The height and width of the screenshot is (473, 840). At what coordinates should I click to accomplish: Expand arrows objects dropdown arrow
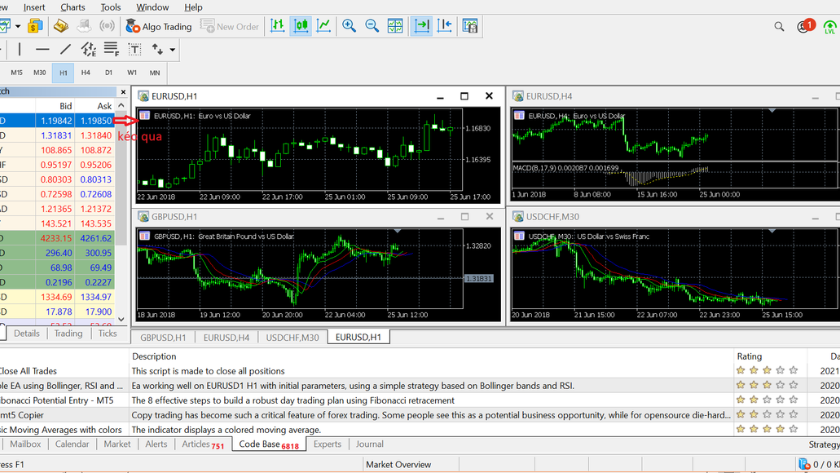tap(172, 50)
